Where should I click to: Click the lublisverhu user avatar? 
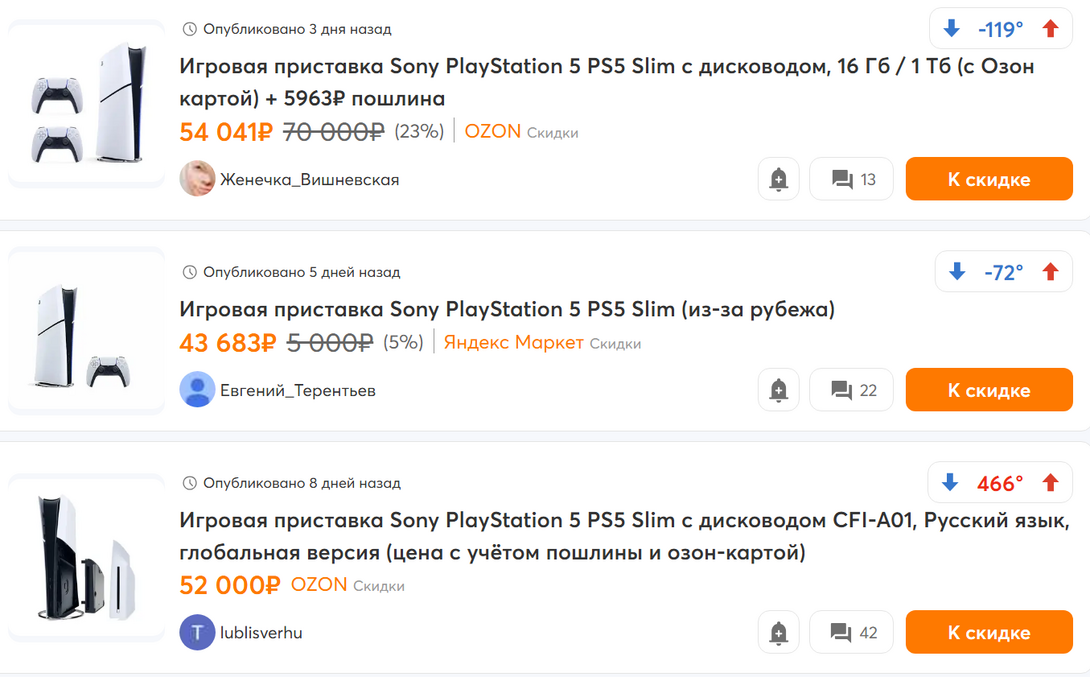pos(197,633)
